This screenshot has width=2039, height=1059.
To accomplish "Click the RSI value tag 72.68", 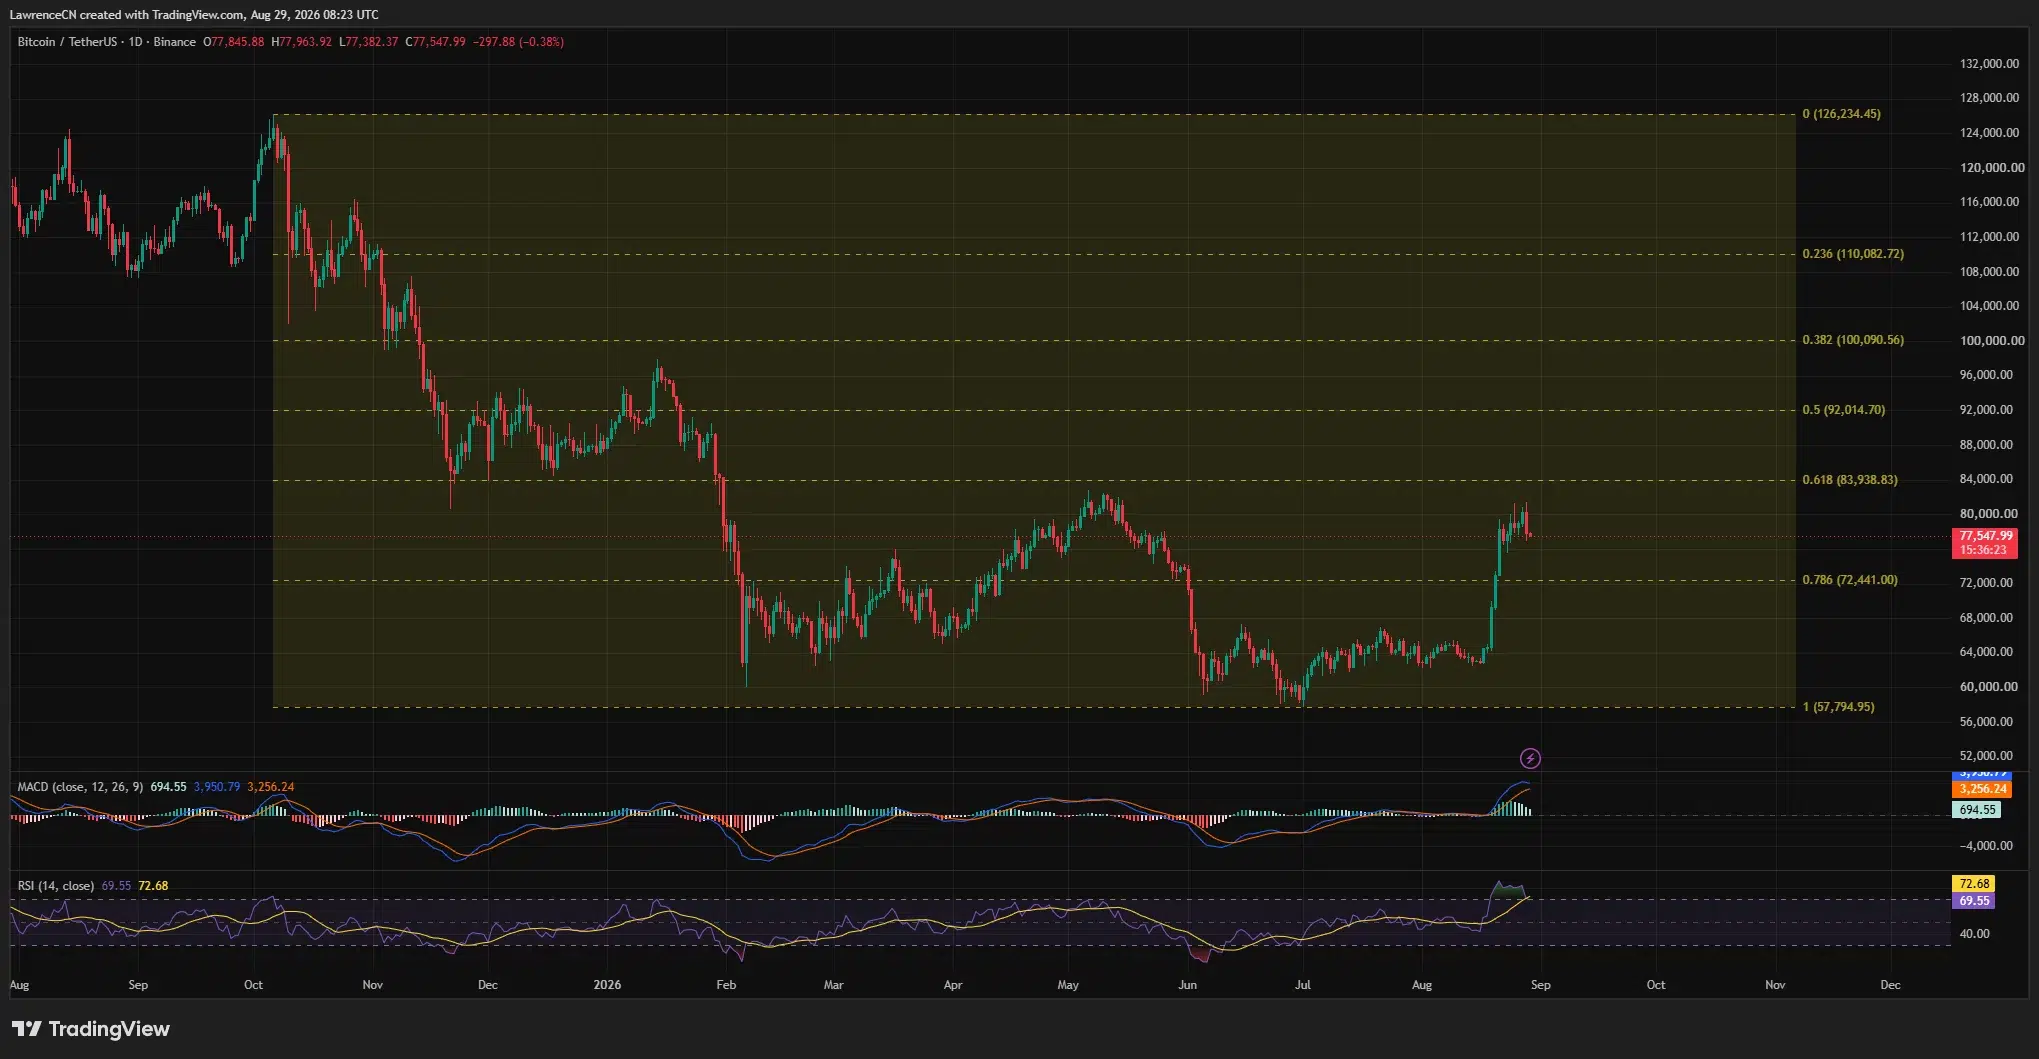I will pyautogui.click(x=1973, y=884).
